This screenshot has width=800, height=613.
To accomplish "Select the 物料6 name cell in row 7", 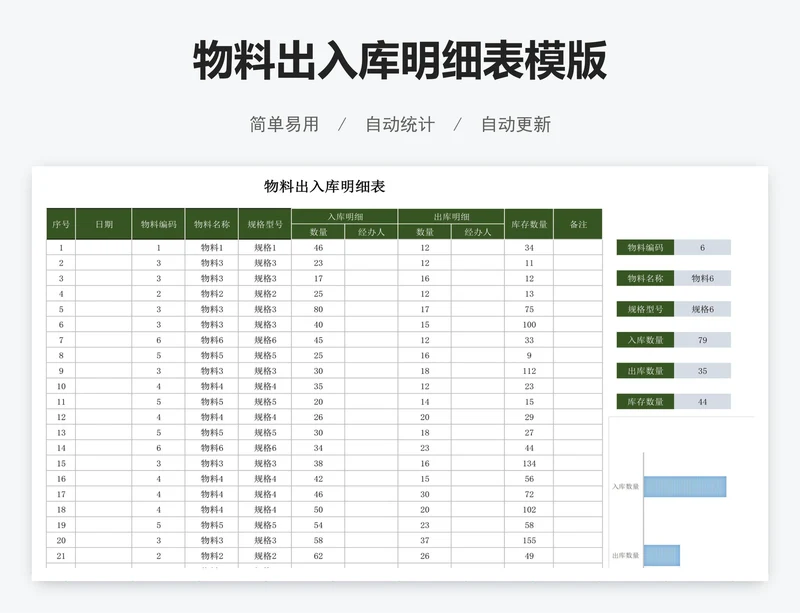I will point(212,340).
